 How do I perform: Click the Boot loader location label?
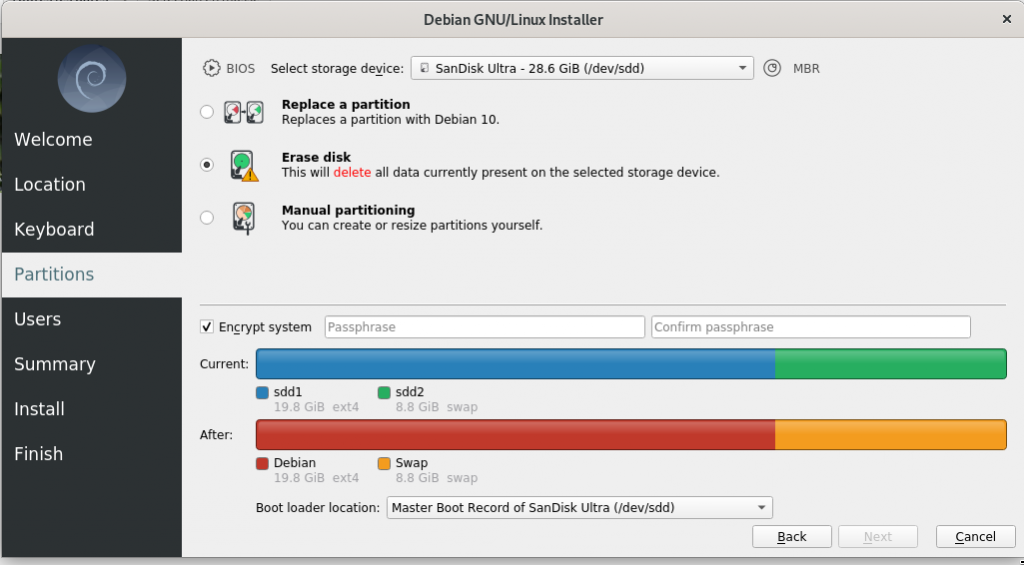point(317,508)
